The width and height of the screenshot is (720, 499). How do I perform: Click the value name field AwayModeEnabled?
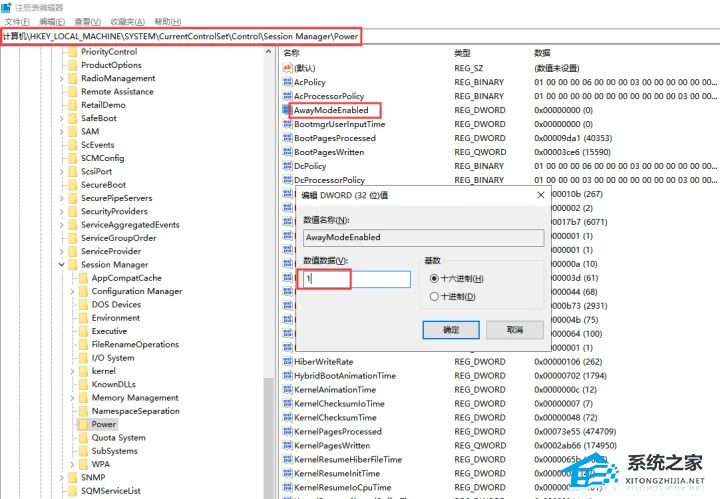423,237
